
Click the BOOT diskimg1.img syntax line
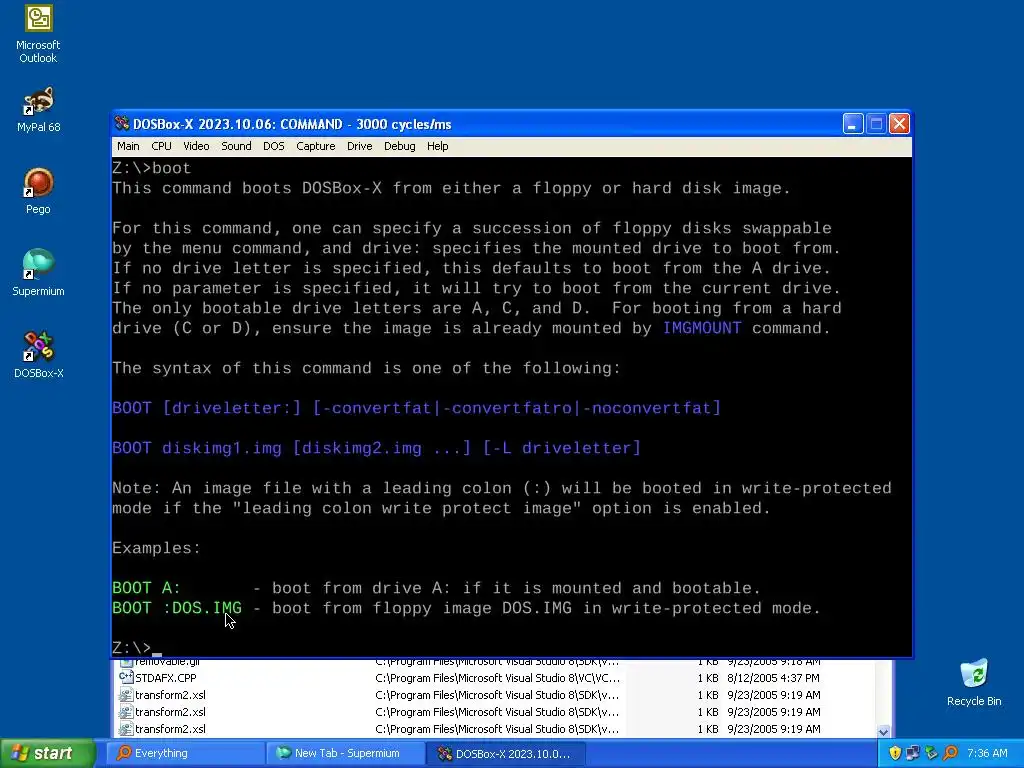click(377, 448)
